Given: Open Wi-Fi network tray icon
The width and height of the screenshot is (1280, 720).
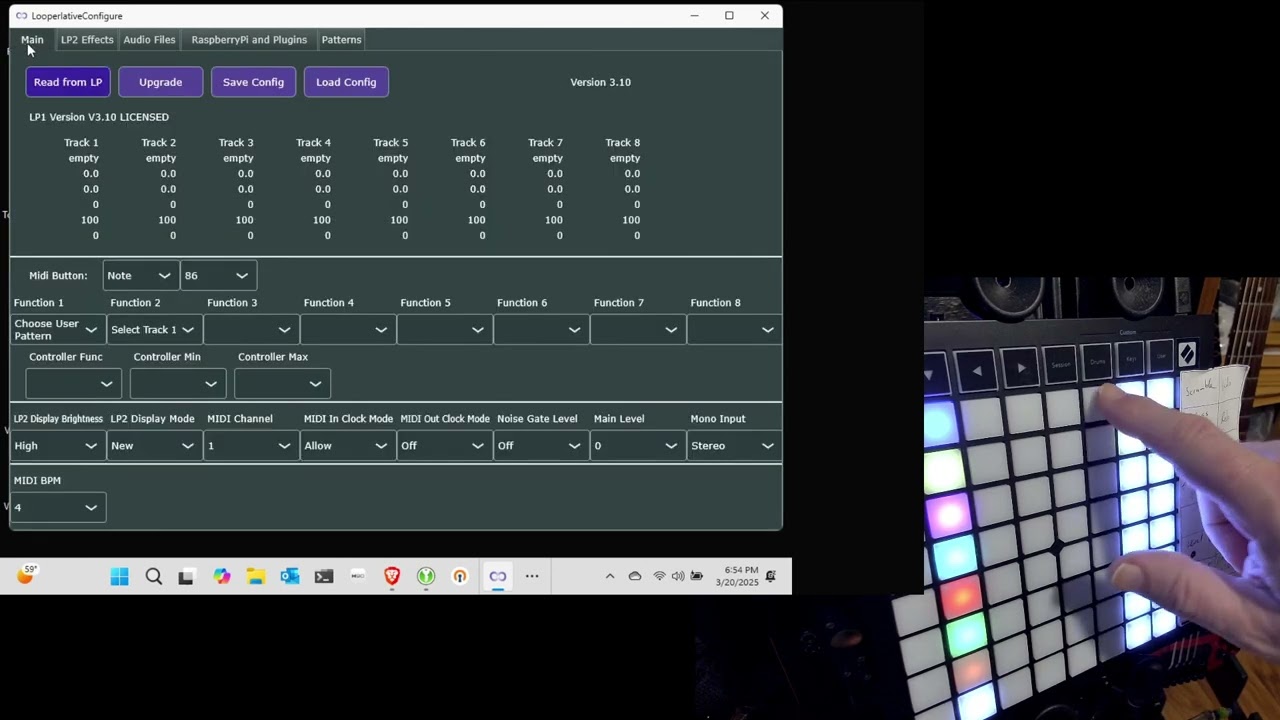Looking at the screenshot, I should click(x=659, y=576).
